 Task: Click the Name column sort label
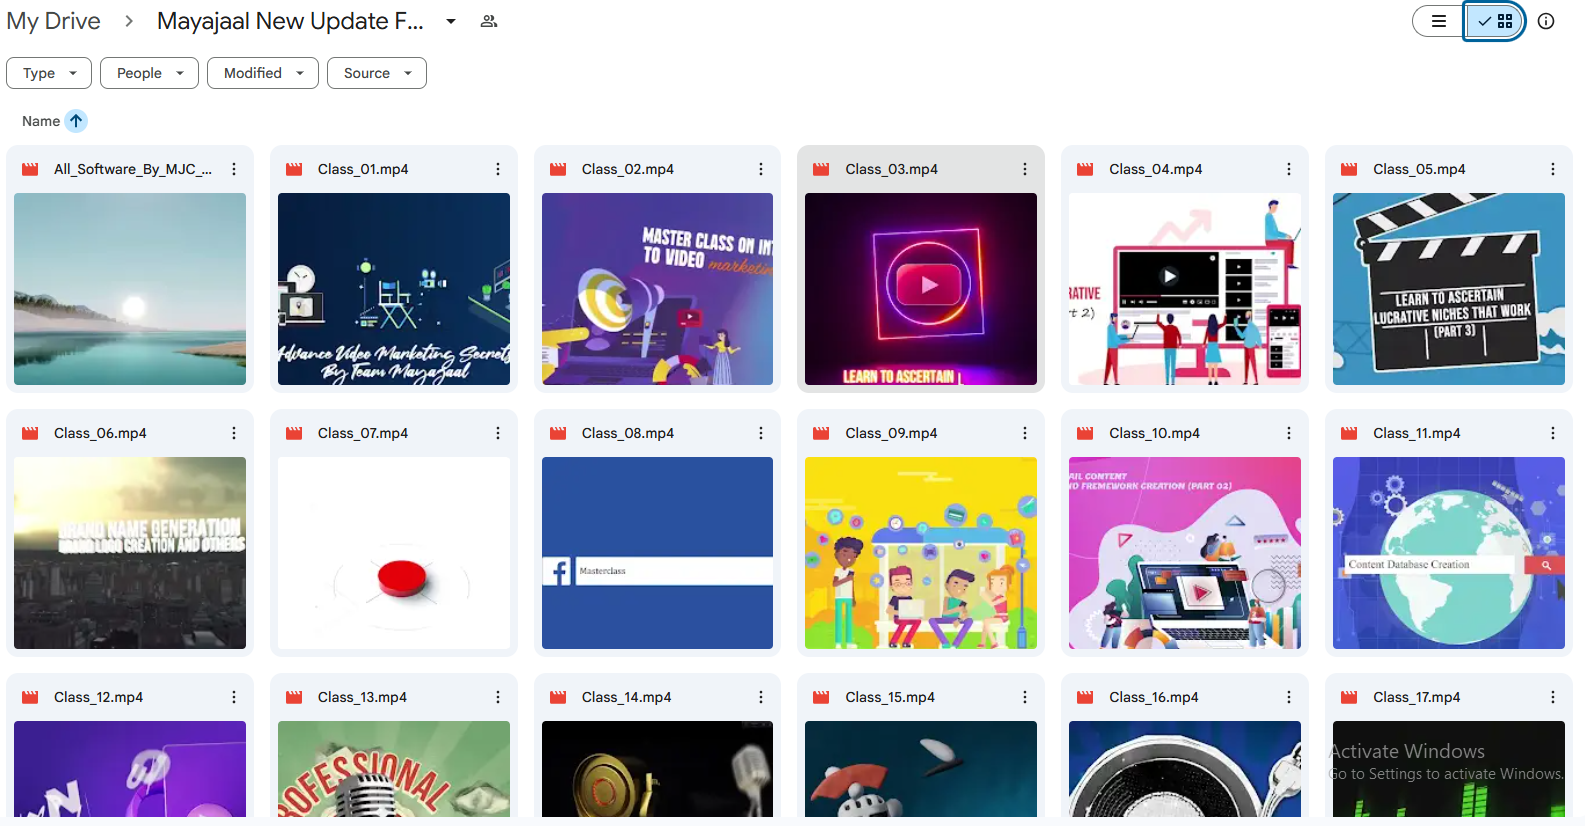tap(41, 121)
